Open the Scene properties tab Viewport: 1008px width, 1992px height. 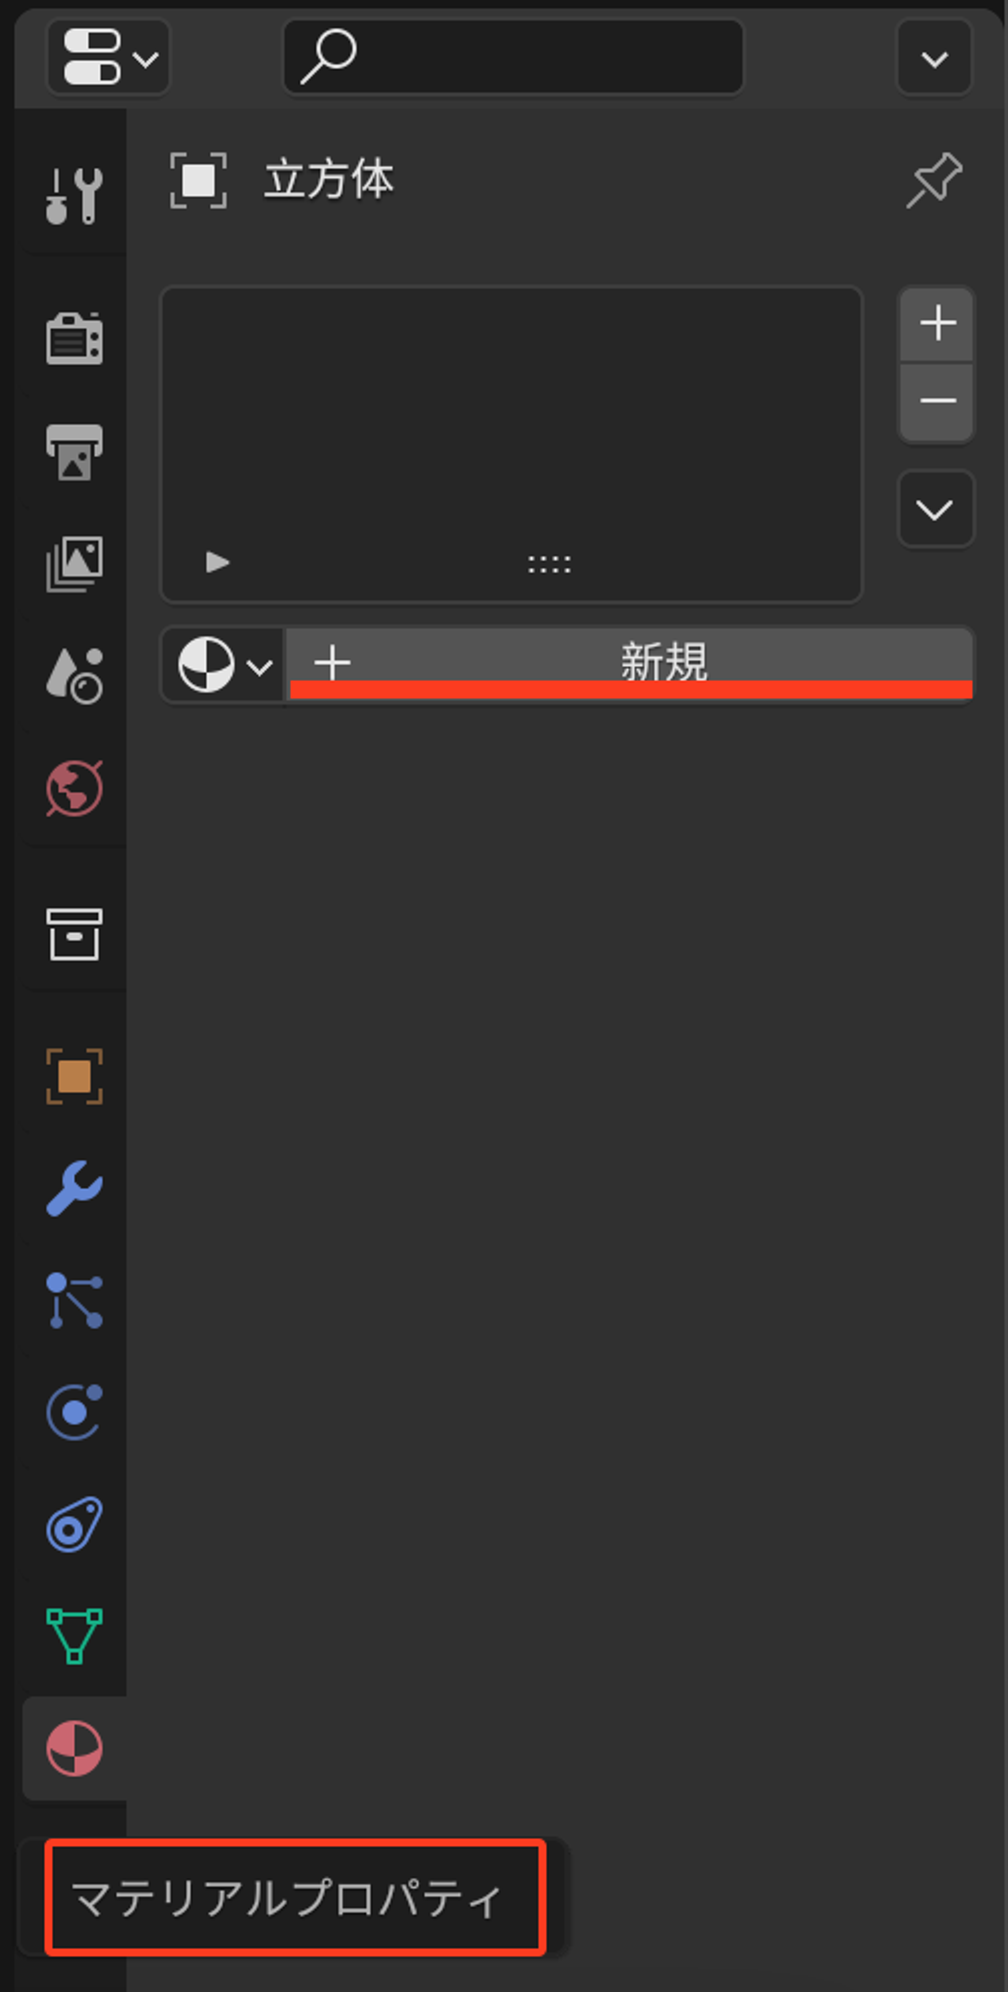coord(74,676)
